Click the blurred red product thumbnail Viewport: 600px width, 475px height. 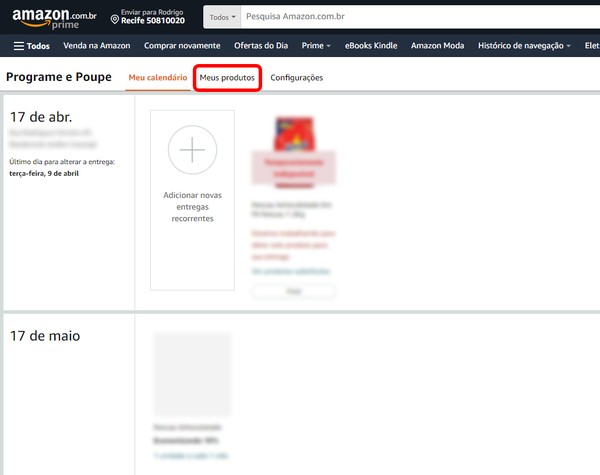(x=293, y=152)
